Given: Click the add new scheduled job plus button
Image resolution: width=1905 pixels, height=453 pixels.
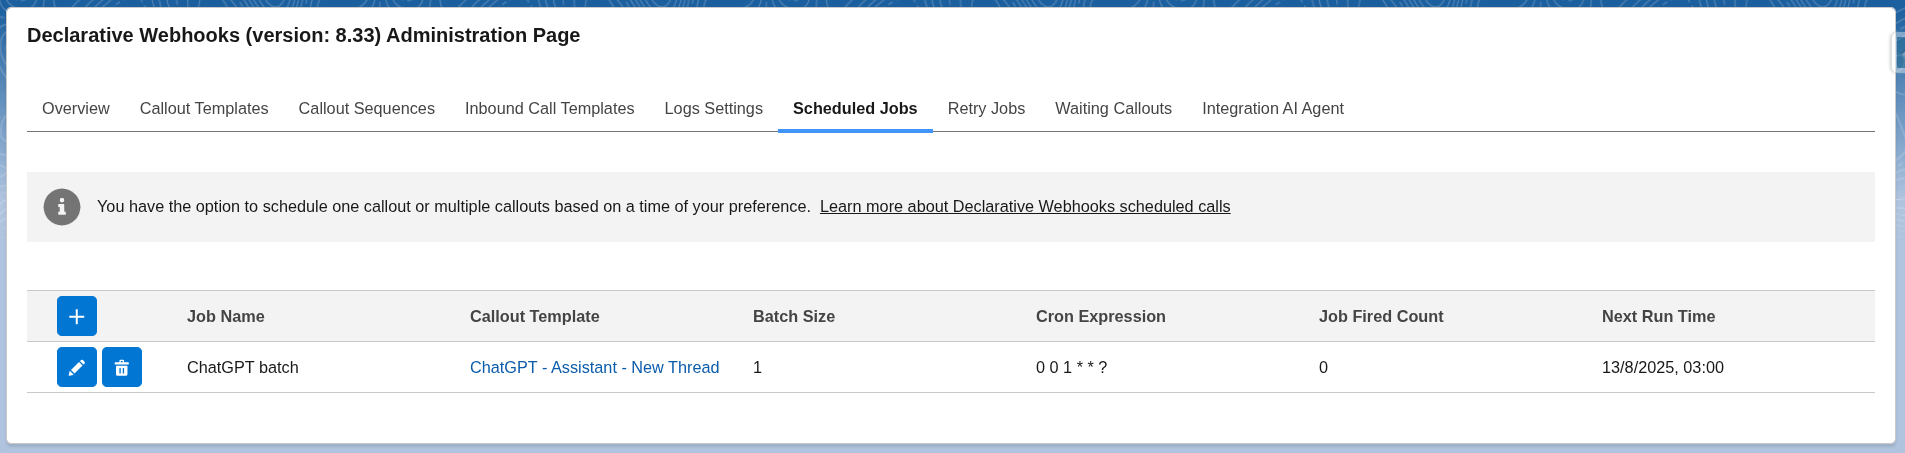Looking at the screenshot, I should (x=77, y=316).
